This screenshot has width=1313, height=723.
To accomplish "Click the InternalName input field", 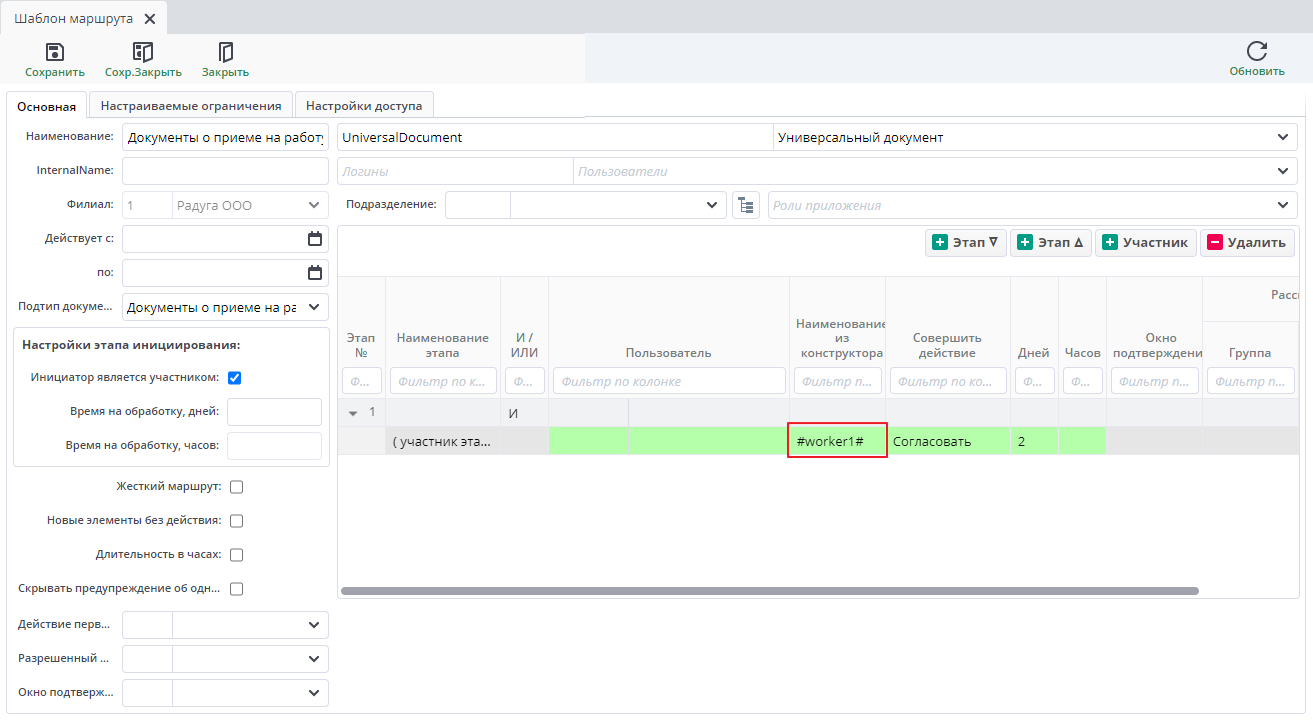I will 225,171.
